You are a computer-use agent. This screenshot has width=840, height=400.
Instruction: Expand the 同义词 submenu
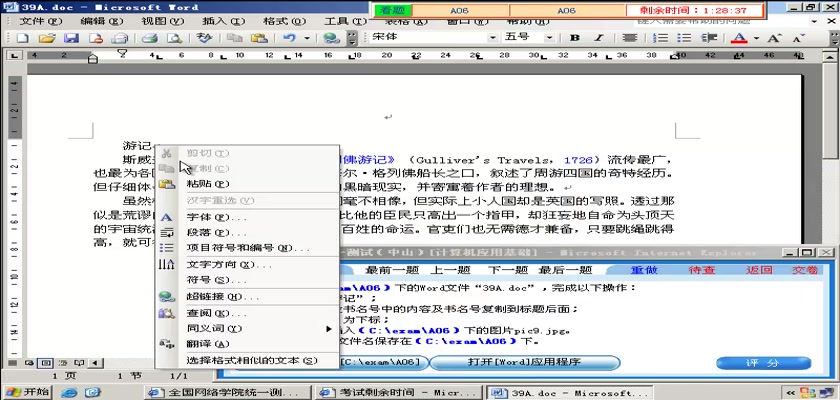point(247,328)
